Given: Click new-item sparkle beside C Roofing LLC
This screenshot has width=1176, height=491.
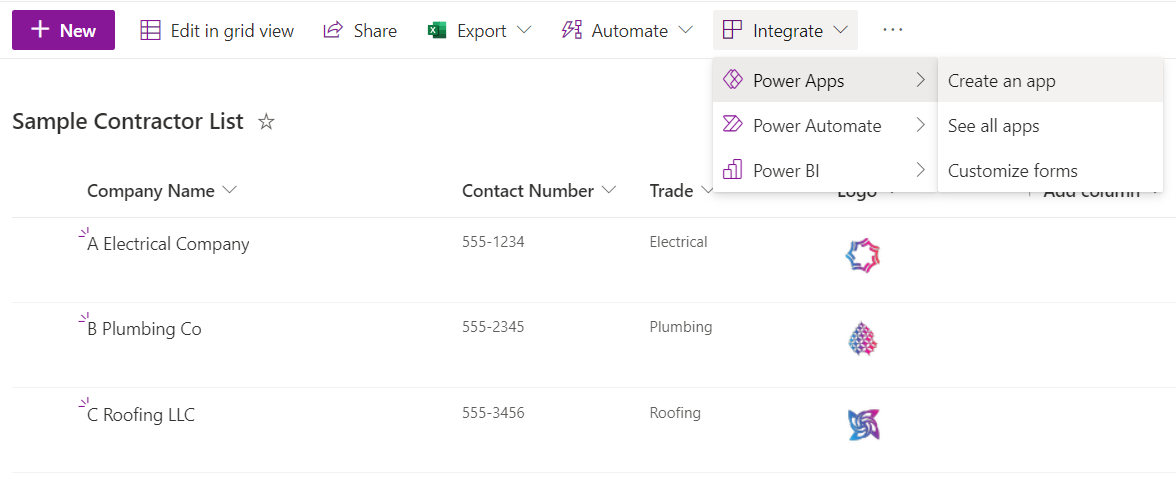Looking at the screenshot, I should point(84,404).
